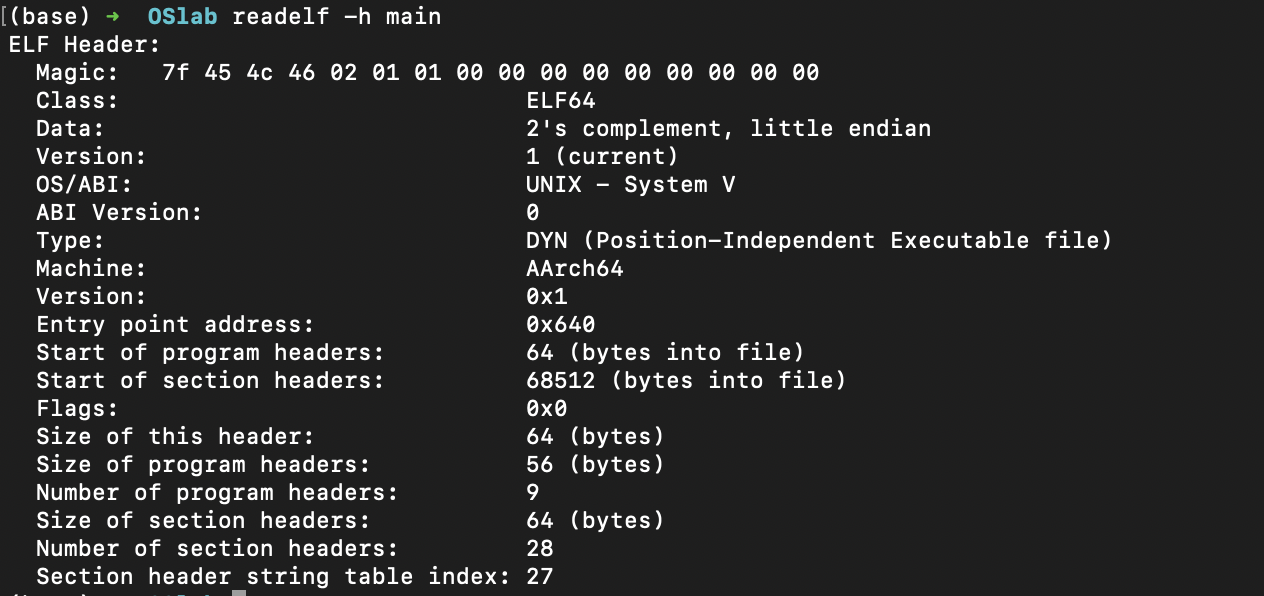Click the string table index value 27
The image size is (1264, 596).
[x=540, y=577]
